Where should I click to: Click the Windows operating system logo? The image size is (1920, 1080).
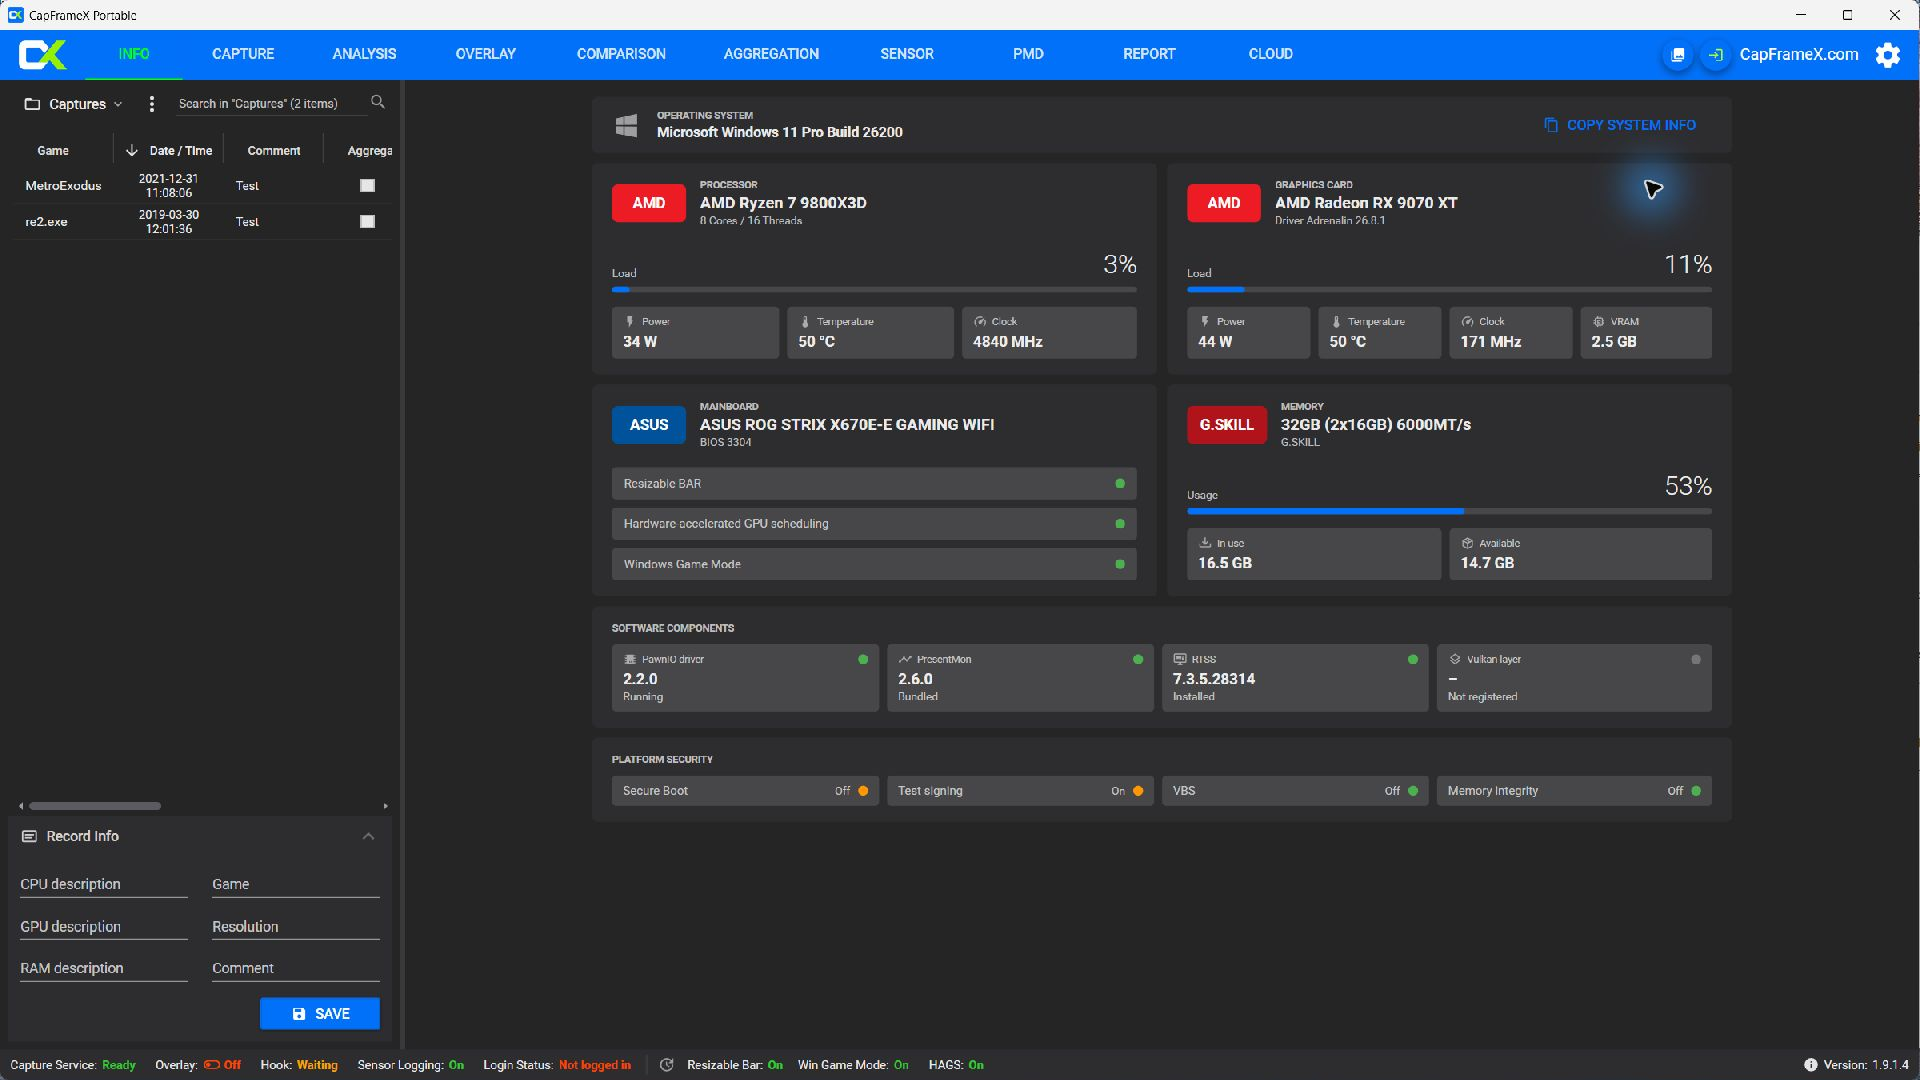point(626,125)
